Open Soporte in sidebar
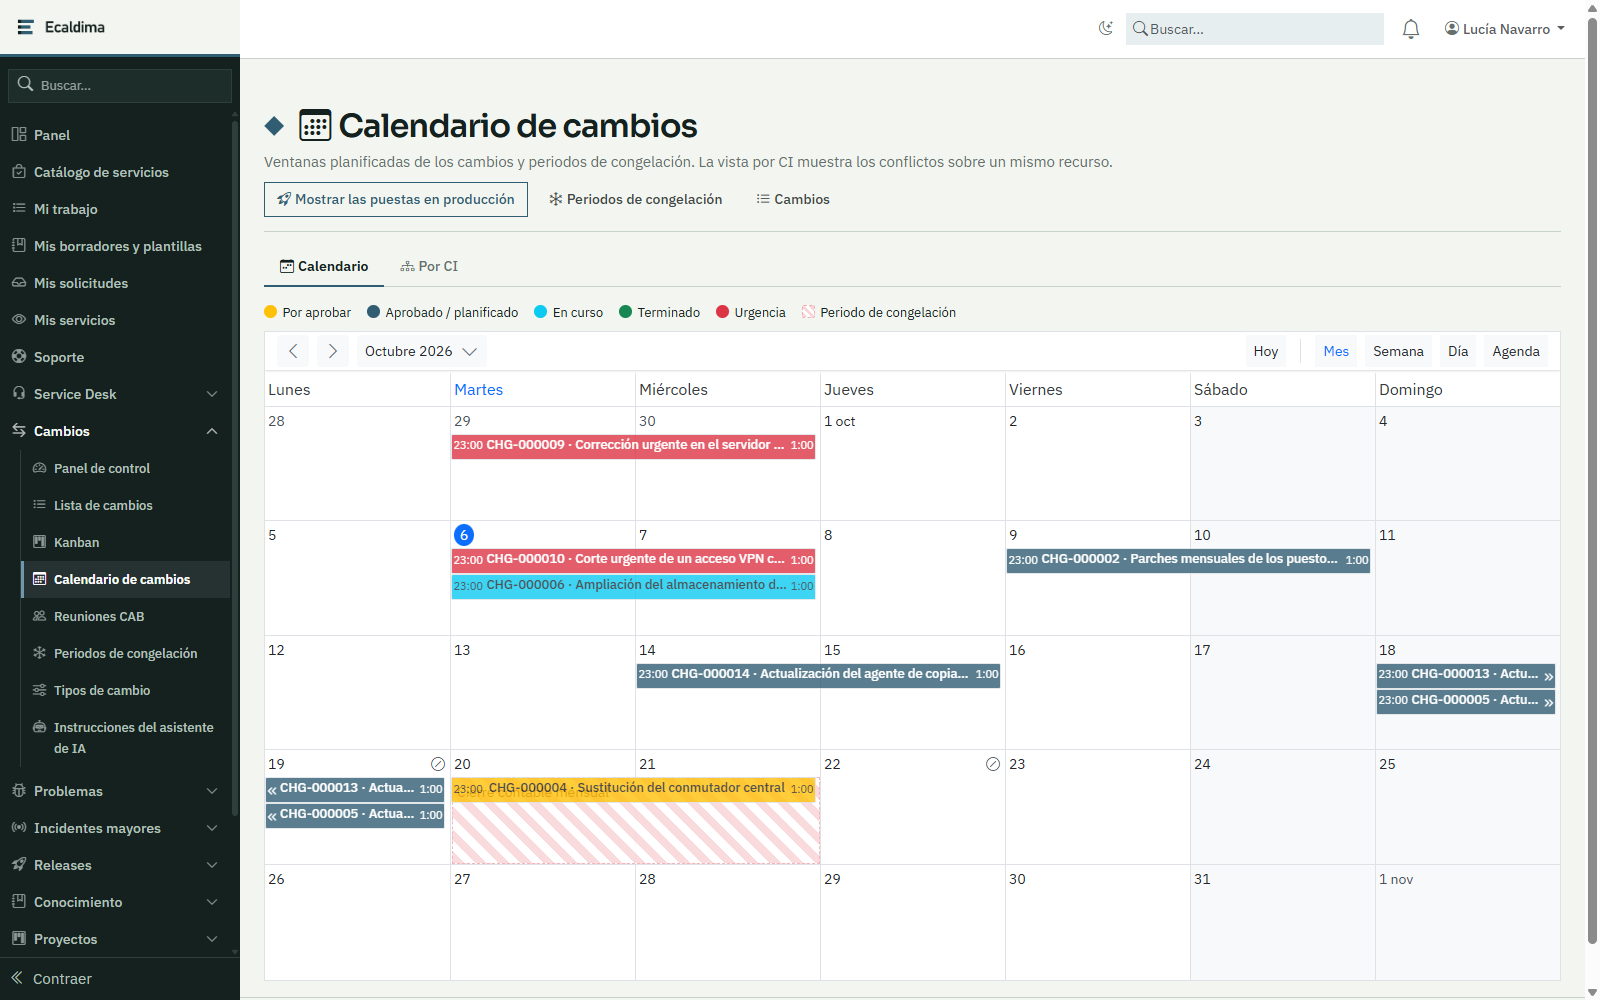This screenshot has height=1000, width=1600. pos(120,357)
